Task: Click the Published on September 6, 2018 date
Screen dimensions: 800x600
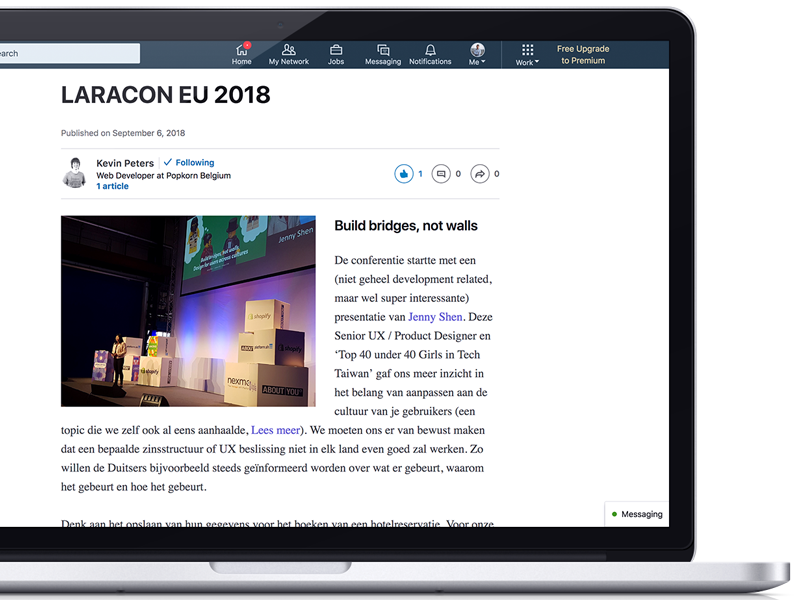Action: pos(123,133)
